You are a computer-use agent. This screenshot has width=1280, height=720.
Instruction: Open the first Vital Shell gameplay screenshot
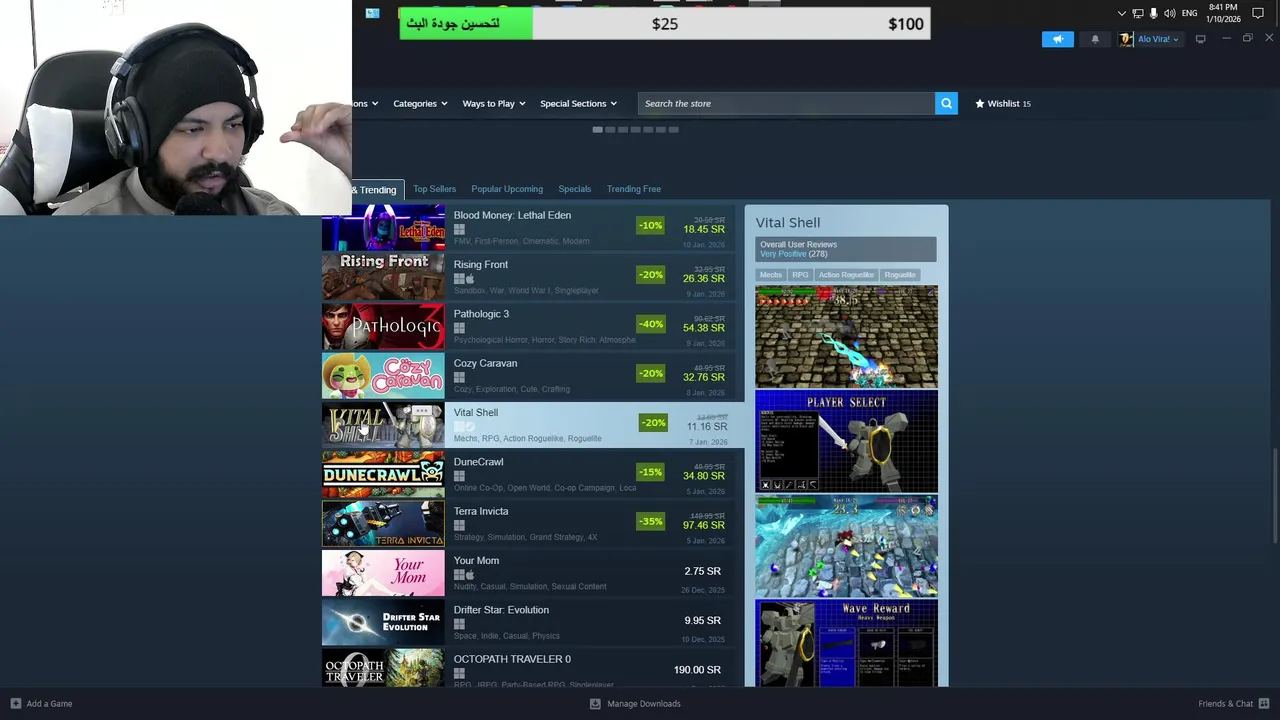point(846,337)
